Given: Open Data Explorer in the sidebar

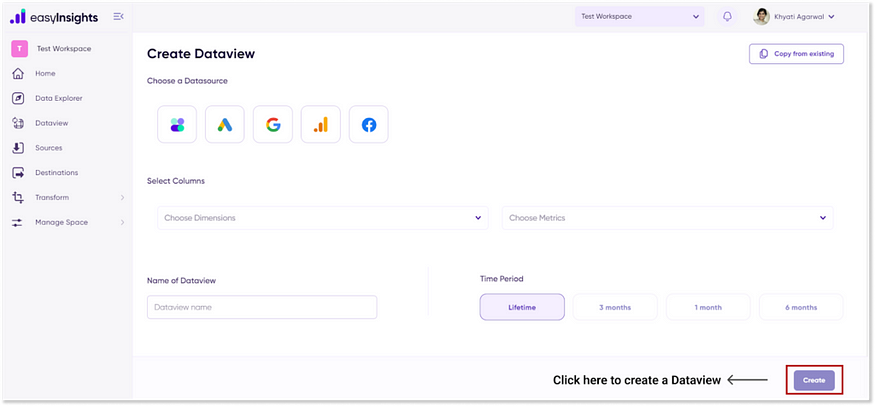Looking at the screenshot, I should point(58,98).
